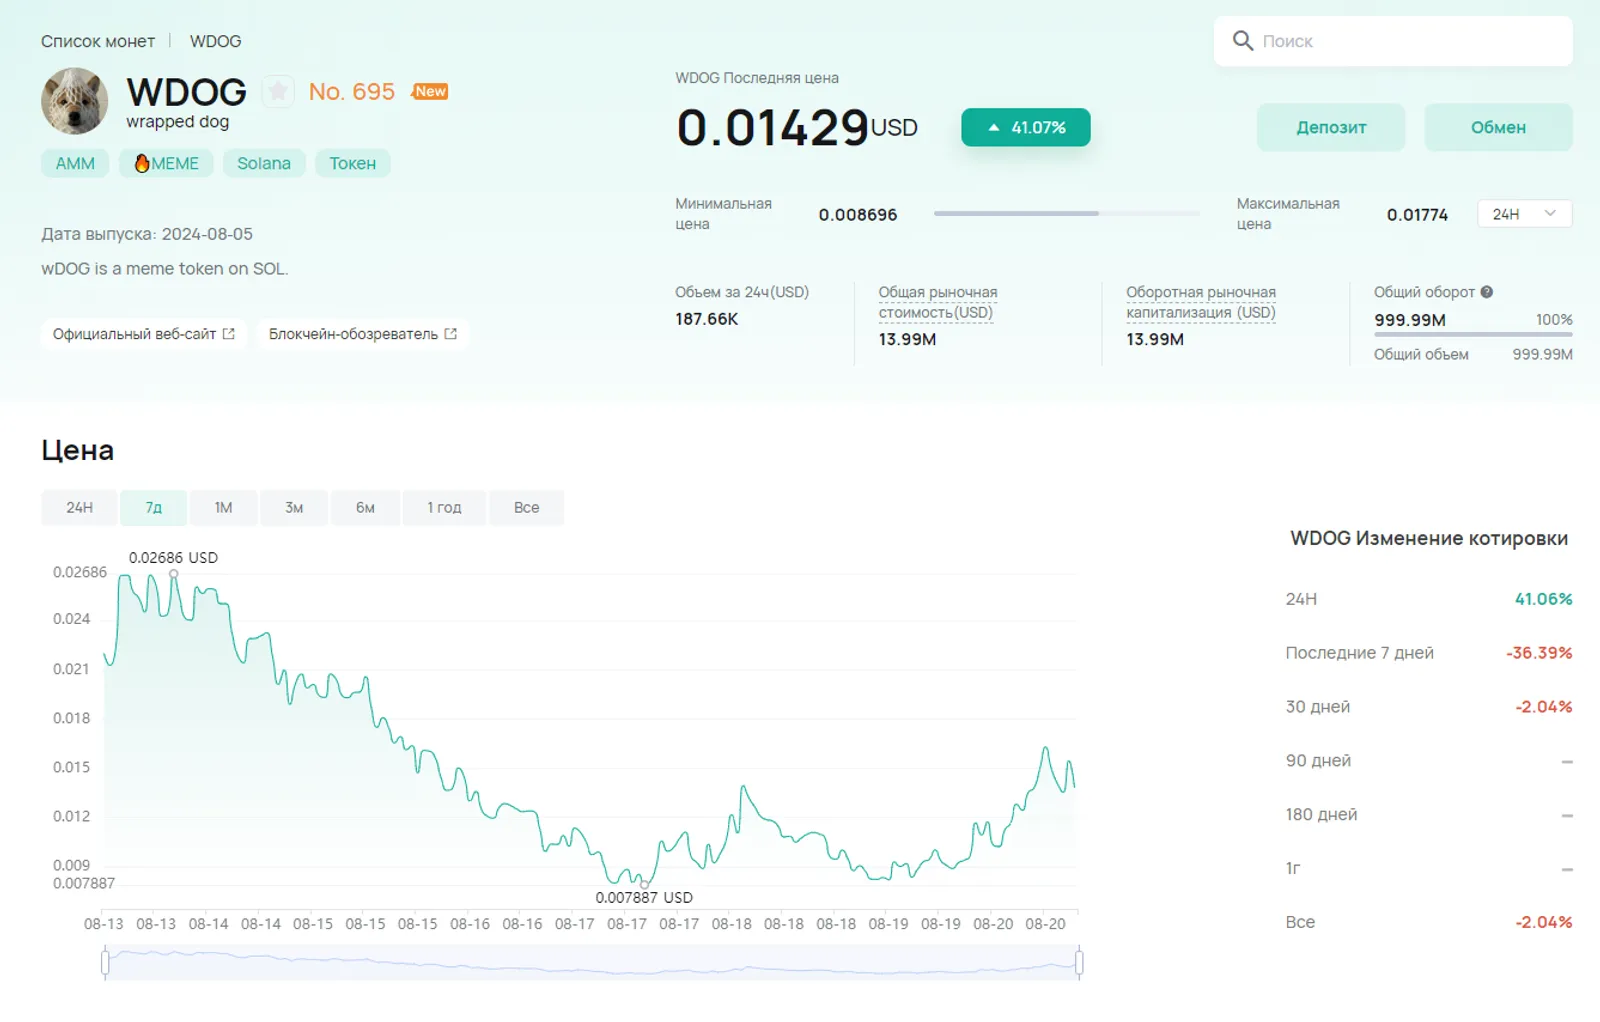Switch chart to 6м period
Screen dimensions: 1600x1022
pyautogui.click(x=365, y=508)
